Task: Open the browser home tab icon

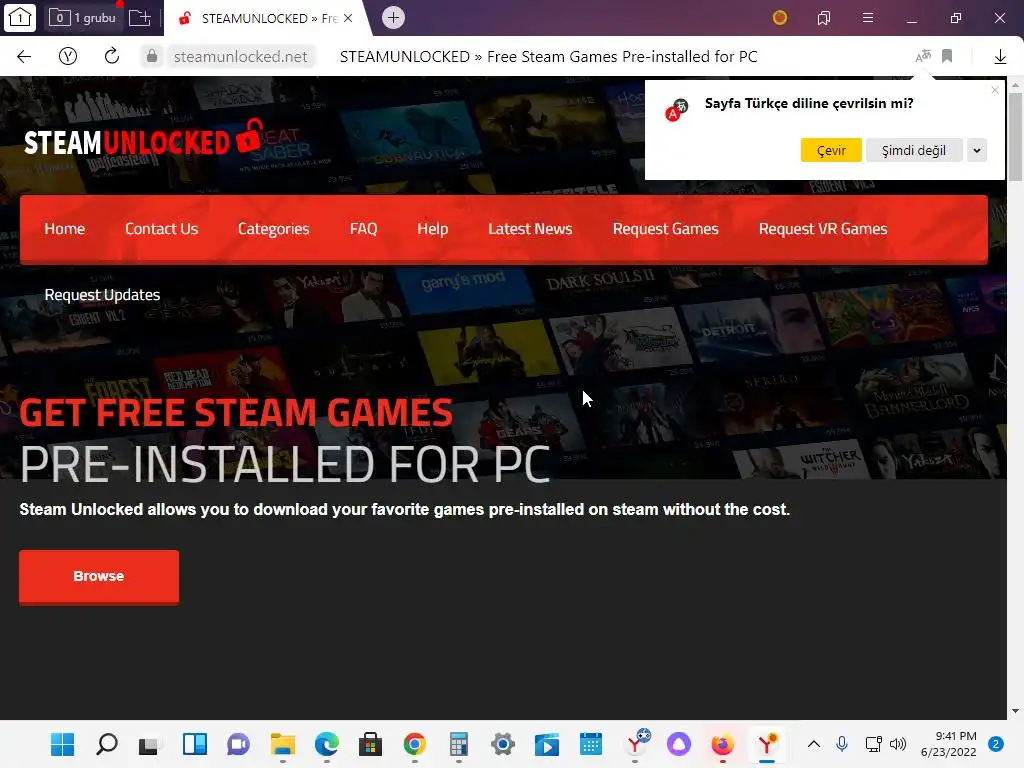Action: coord(20,18)
